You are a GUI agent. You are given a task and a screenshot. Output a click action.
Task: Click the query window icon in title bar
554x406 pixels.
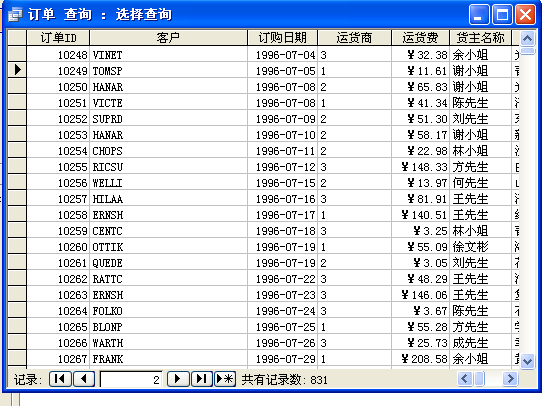click(15, 15)
